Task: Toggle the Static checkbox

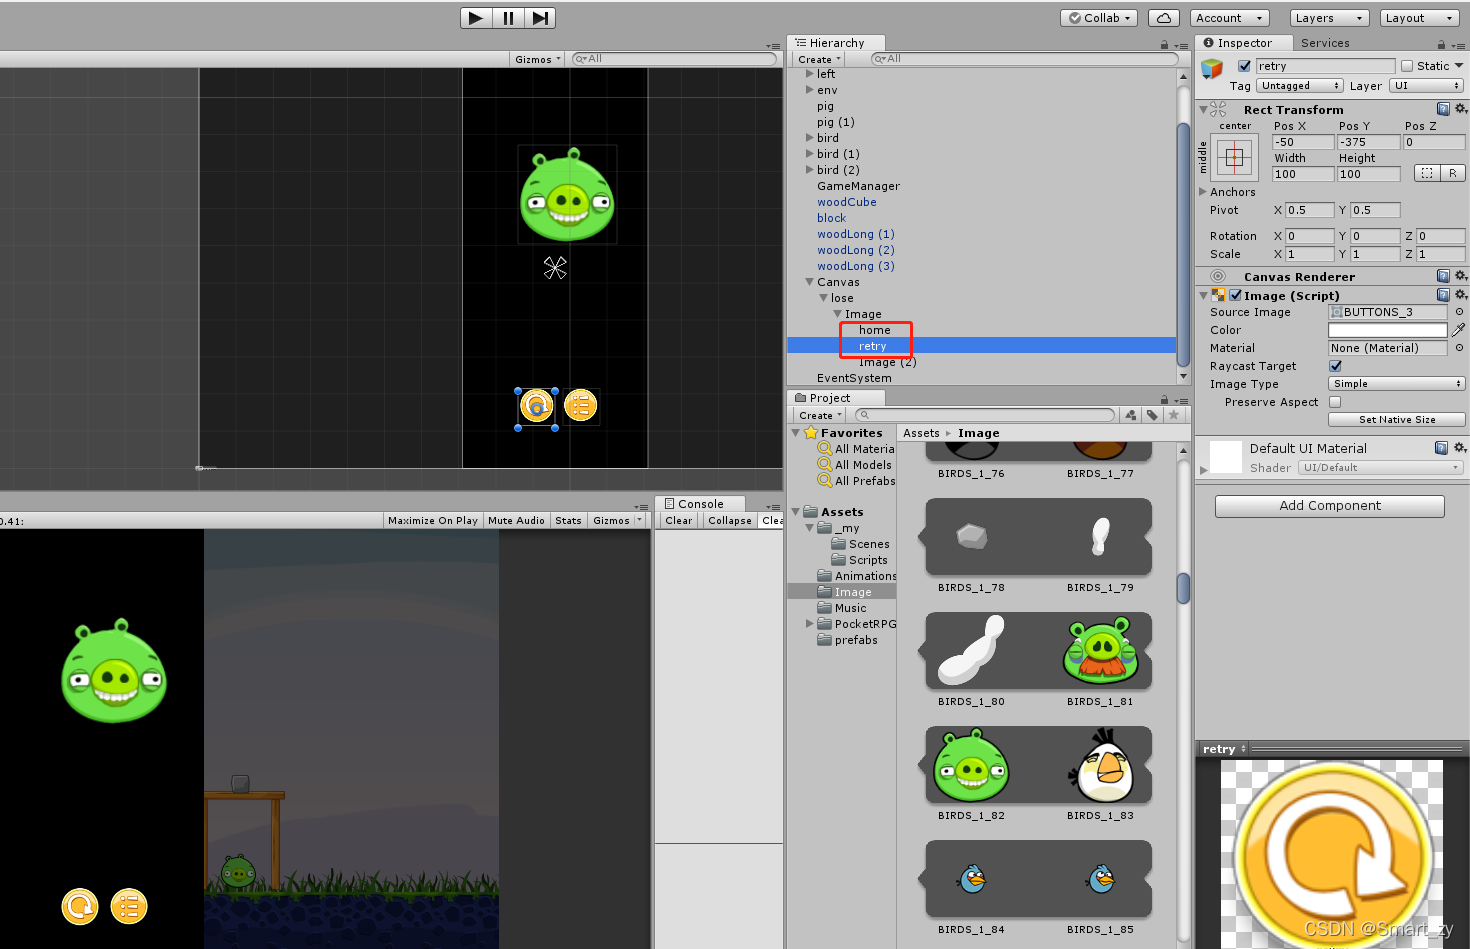Action: (1407, 66)
